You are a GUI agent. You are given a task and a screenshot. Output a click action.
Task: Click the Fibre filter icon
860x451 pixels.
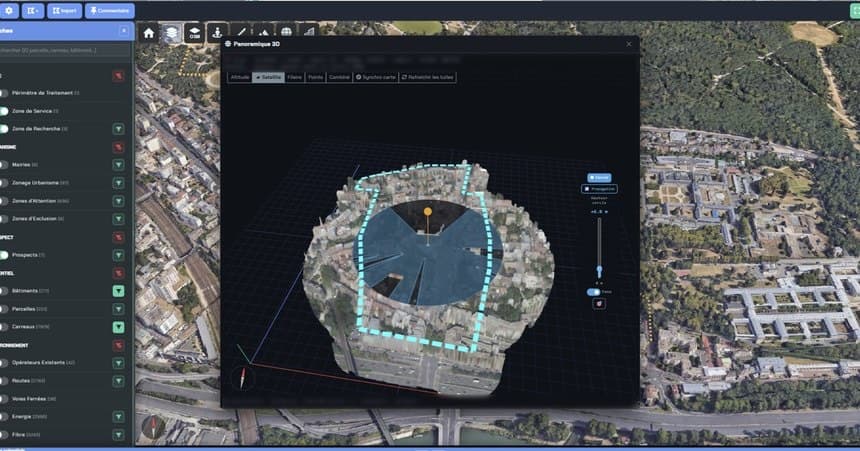point(118,435)
